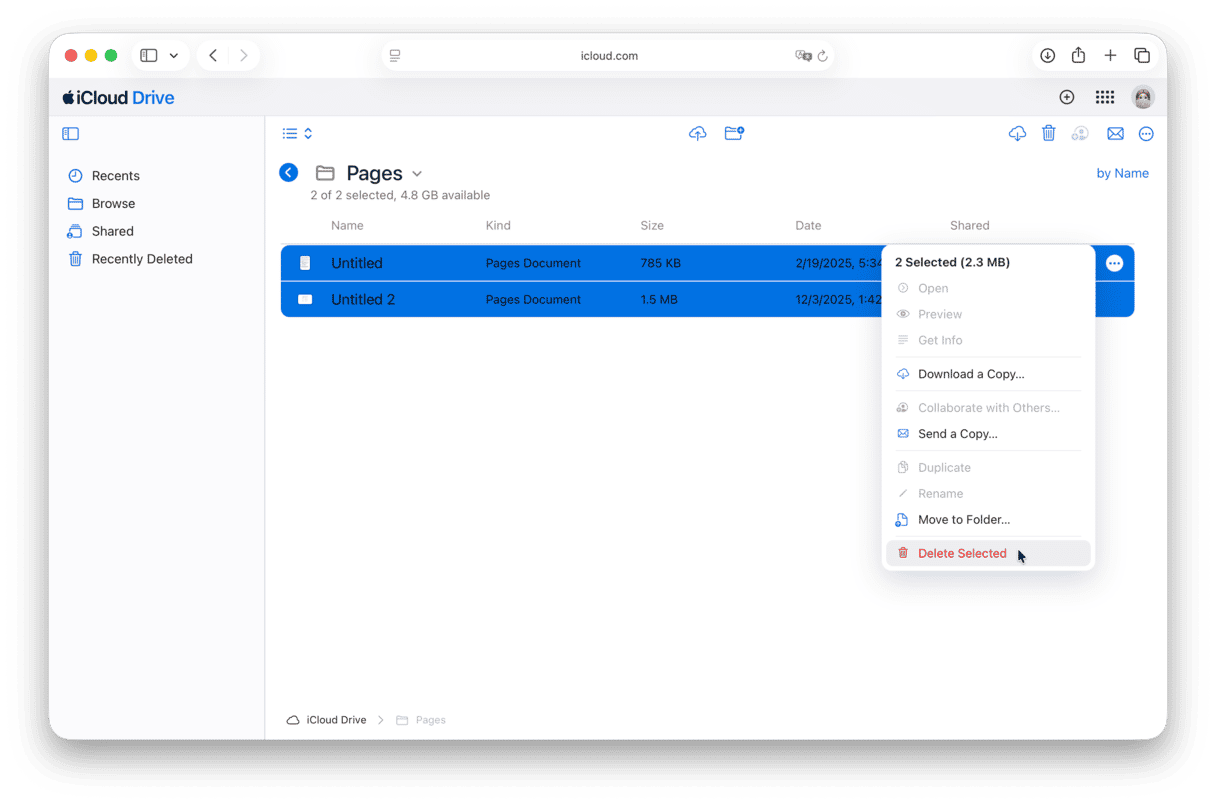
Task: Choose Download a Copy menu option
Action: (x=970, y=374)
